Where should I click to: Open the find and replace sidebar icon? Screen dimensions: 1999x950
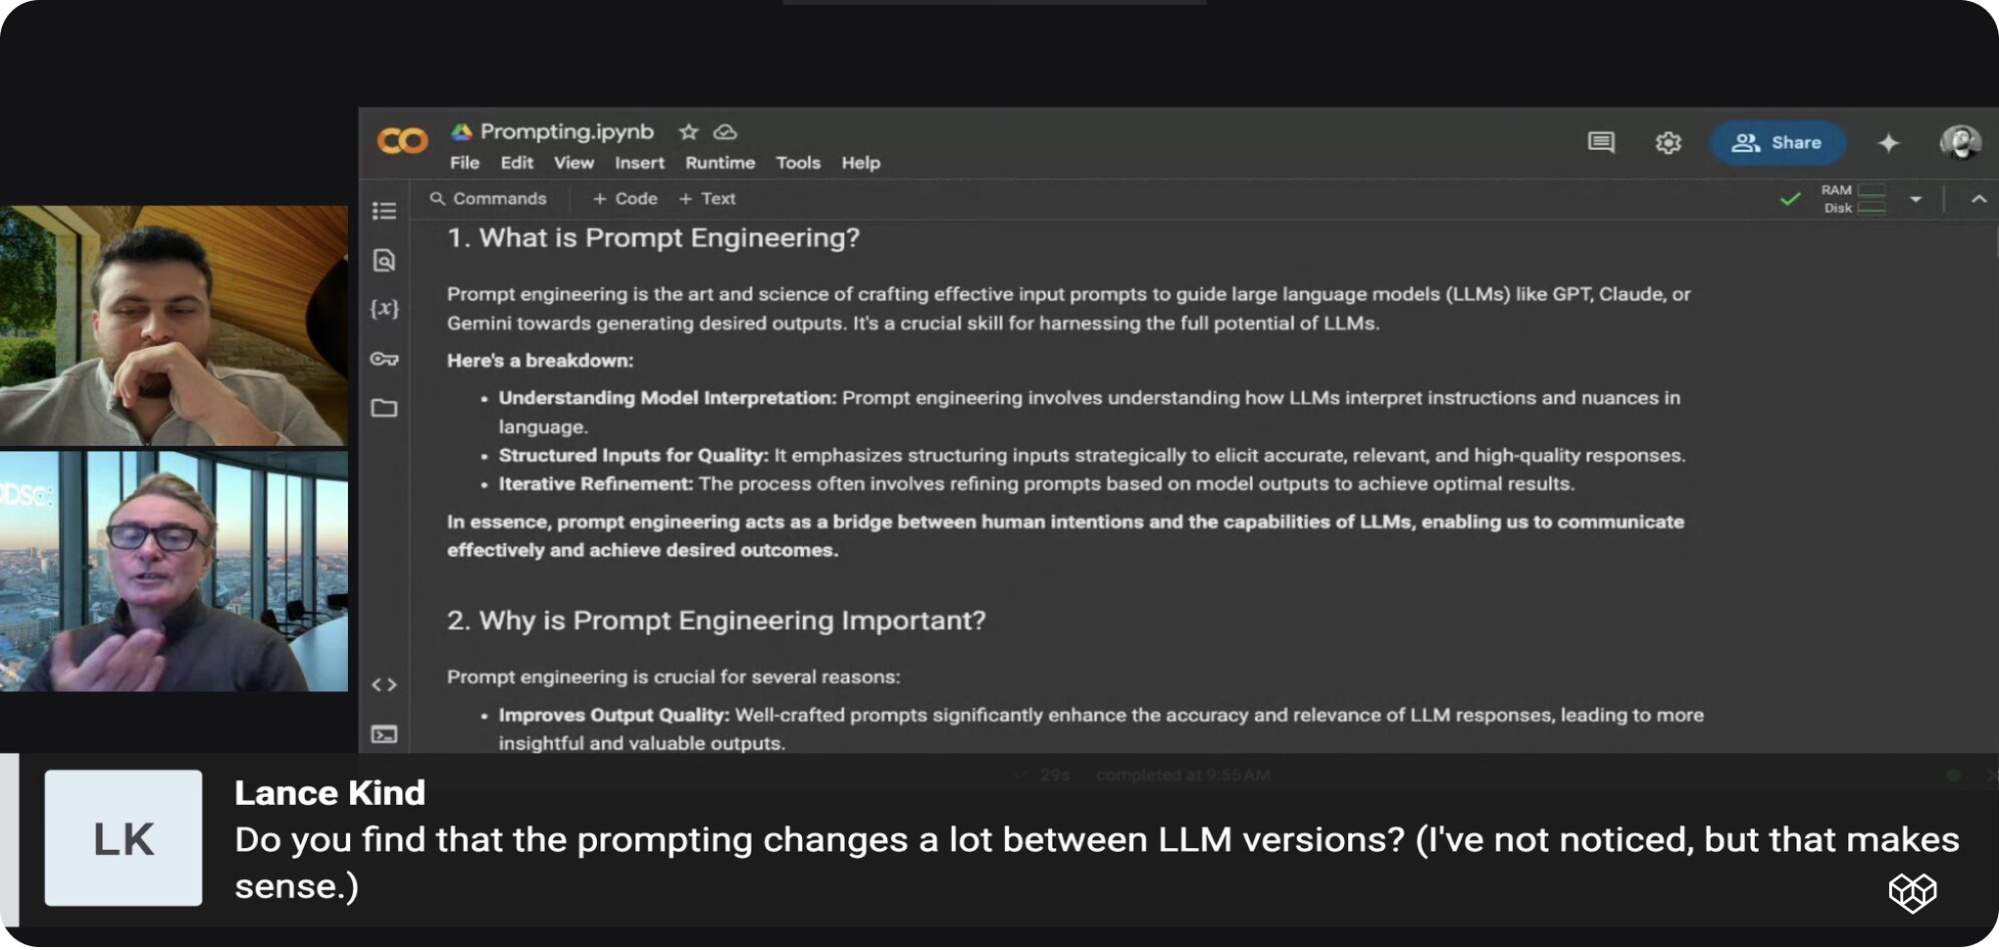[x=384, y=261]
